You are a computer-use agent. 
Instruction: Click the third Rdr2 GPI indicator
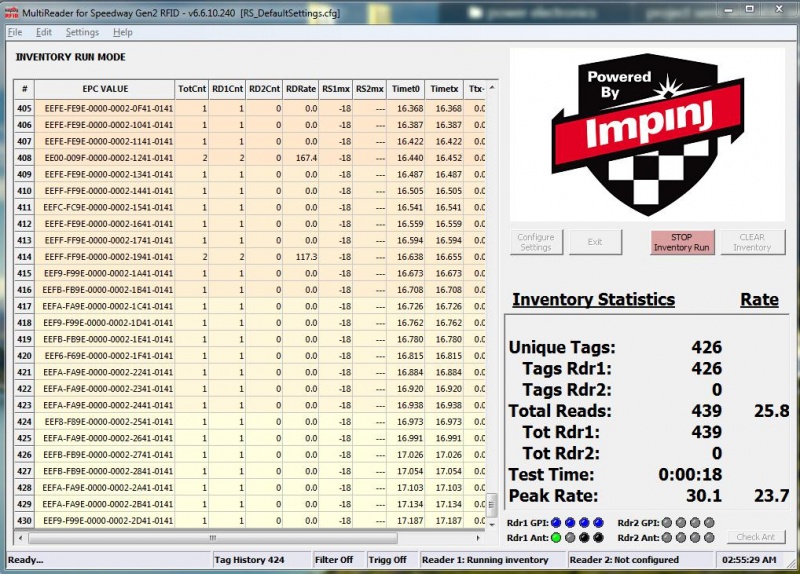pos(695,522)
